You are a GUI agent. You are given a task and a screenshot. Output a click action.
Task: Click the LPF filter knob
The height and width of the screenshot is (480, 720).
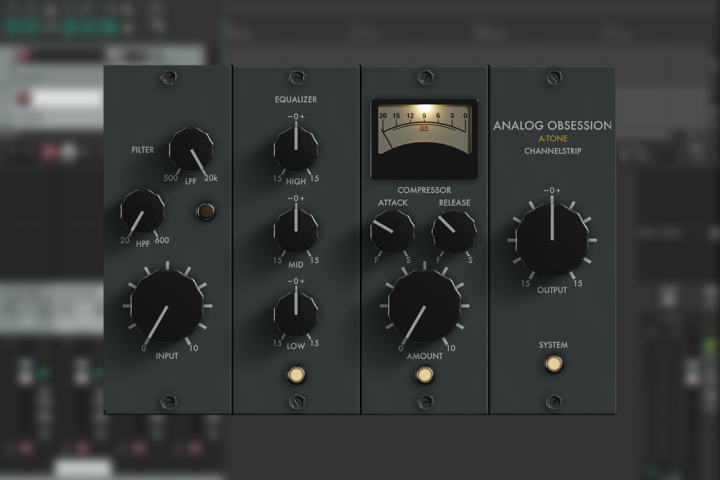(191, 150)
